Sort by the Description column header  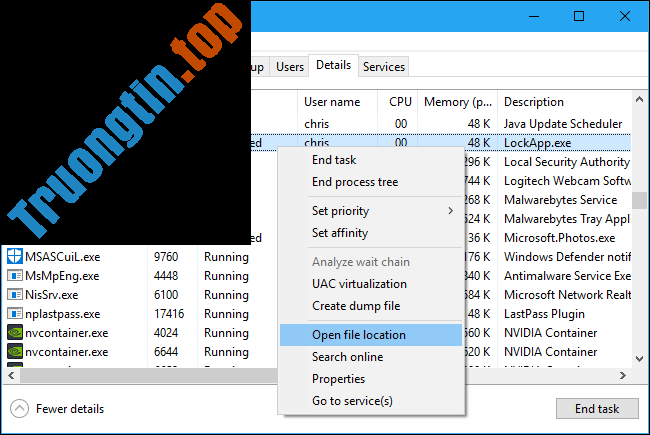click(564, 102)
